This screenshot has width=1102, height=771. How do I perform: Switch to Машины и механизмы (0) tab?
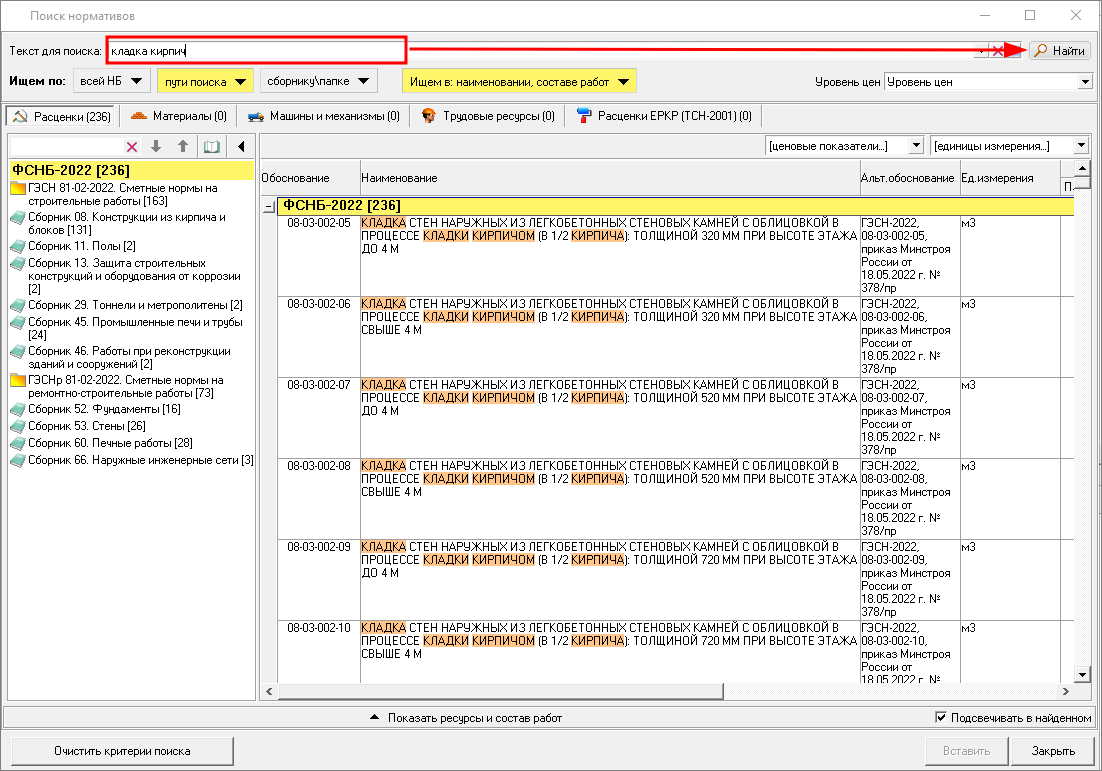324,116
